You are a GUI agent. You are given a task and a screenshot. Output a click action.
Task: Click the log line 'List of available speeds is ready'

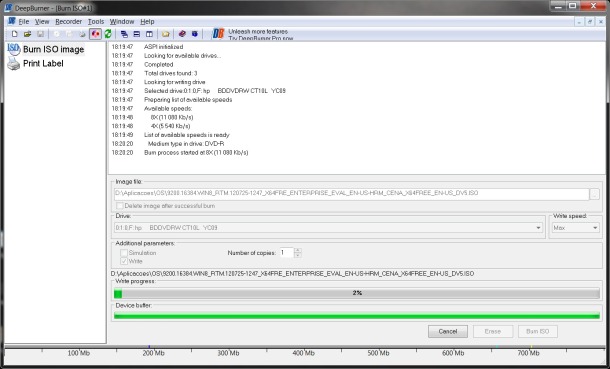187,135
